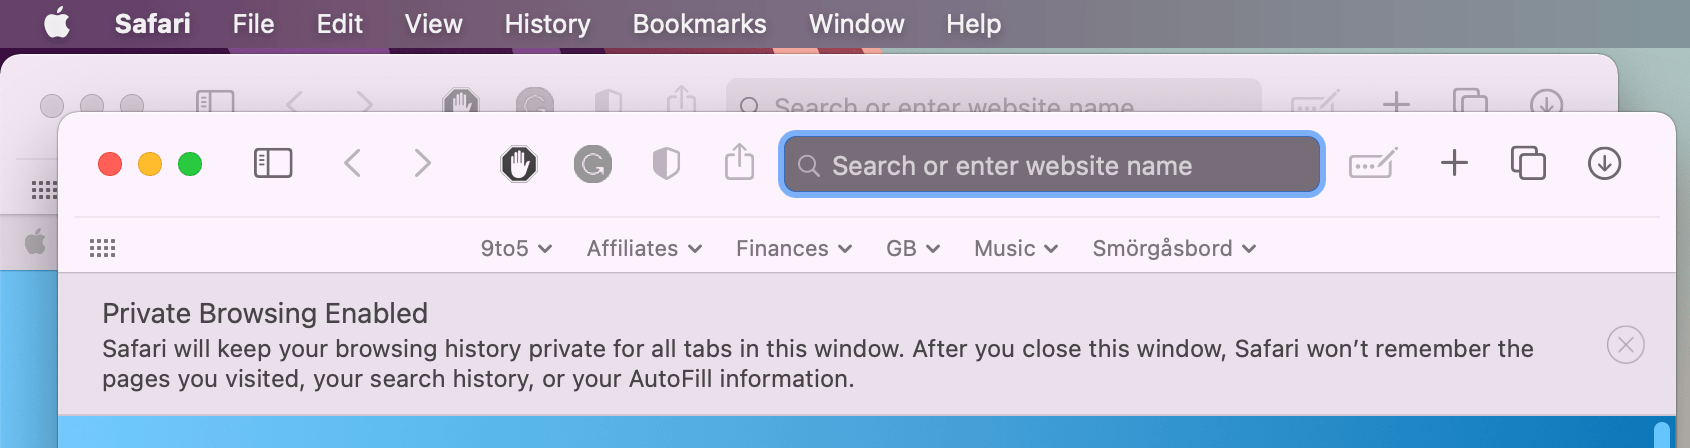Screen dimensions: 1690x448
Task: Show the favorites grid in bookmarks bar
Action: click(x=103, y=248)
